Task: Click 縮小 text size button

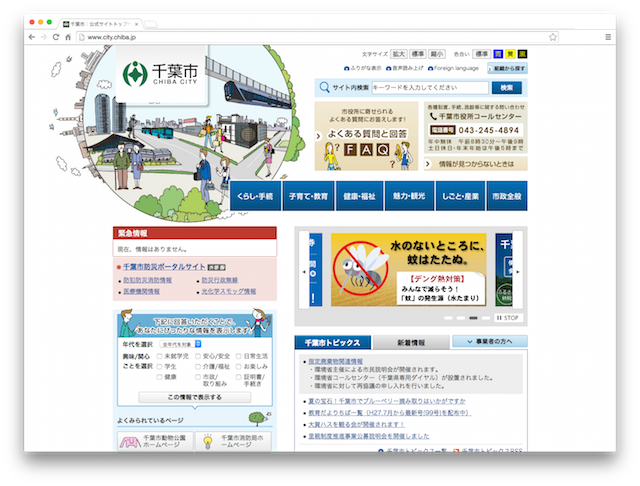Action: click(437, 54)
